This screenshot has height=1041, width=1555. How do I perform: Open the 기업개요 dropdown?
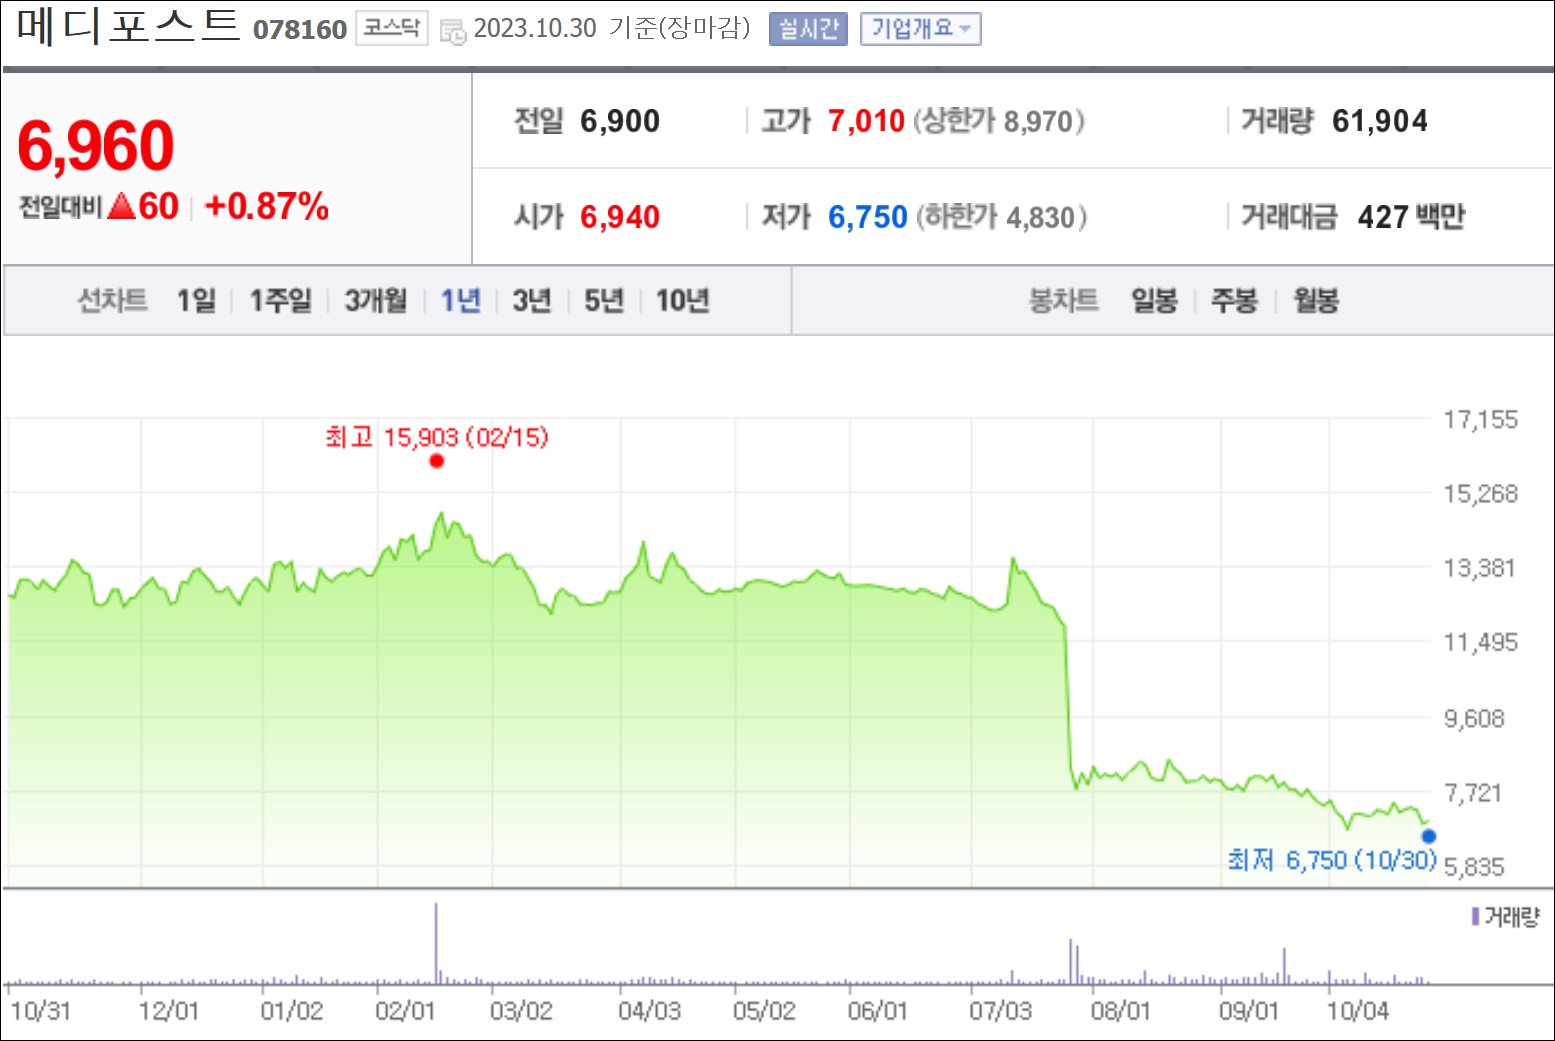click(x=920, y=29)
